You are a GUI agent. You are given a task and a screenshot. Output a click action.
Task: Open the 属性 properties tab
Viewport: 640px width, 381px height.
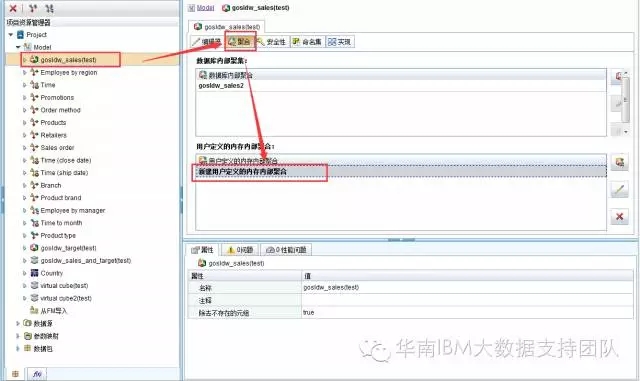click(x=202, y=250)
